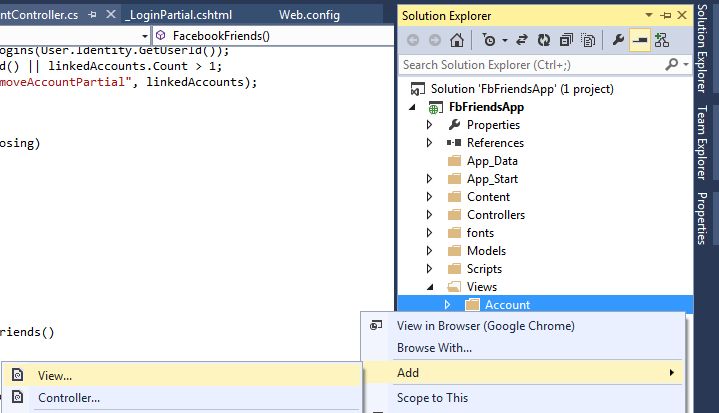Click linkedAccounts.Count in the code editor
Screen dimensions: 719x413
118,66
